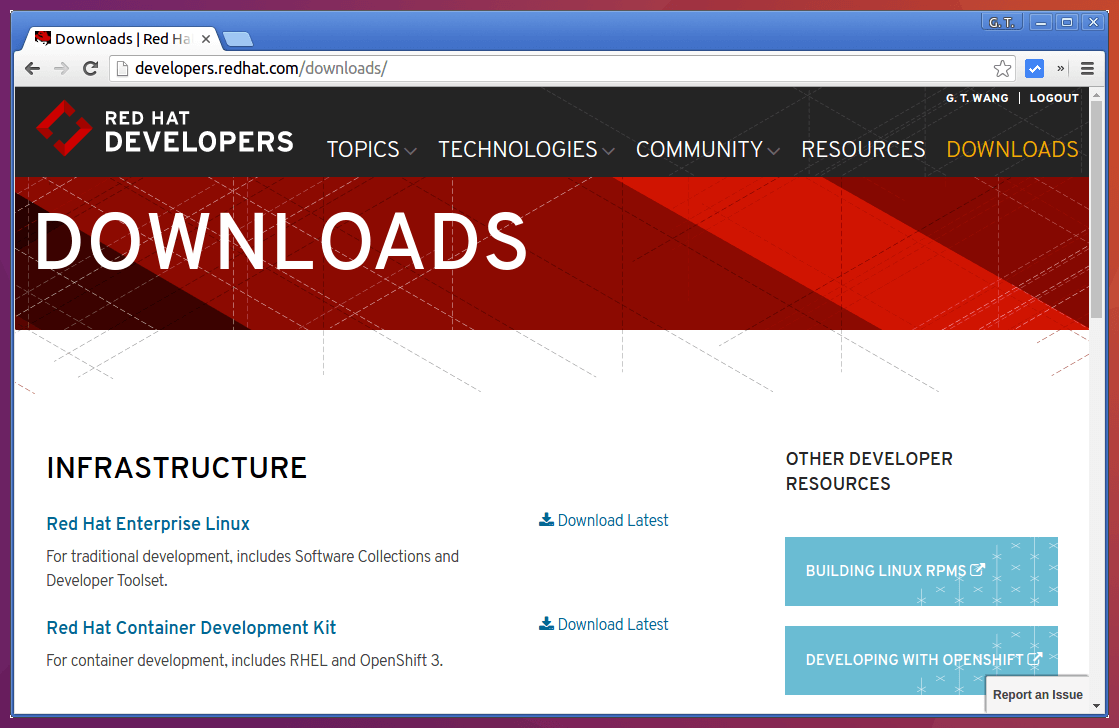Click the LOGOUT link
This screenshot has width=1119, height=728.
click(x=1054, y=97)
